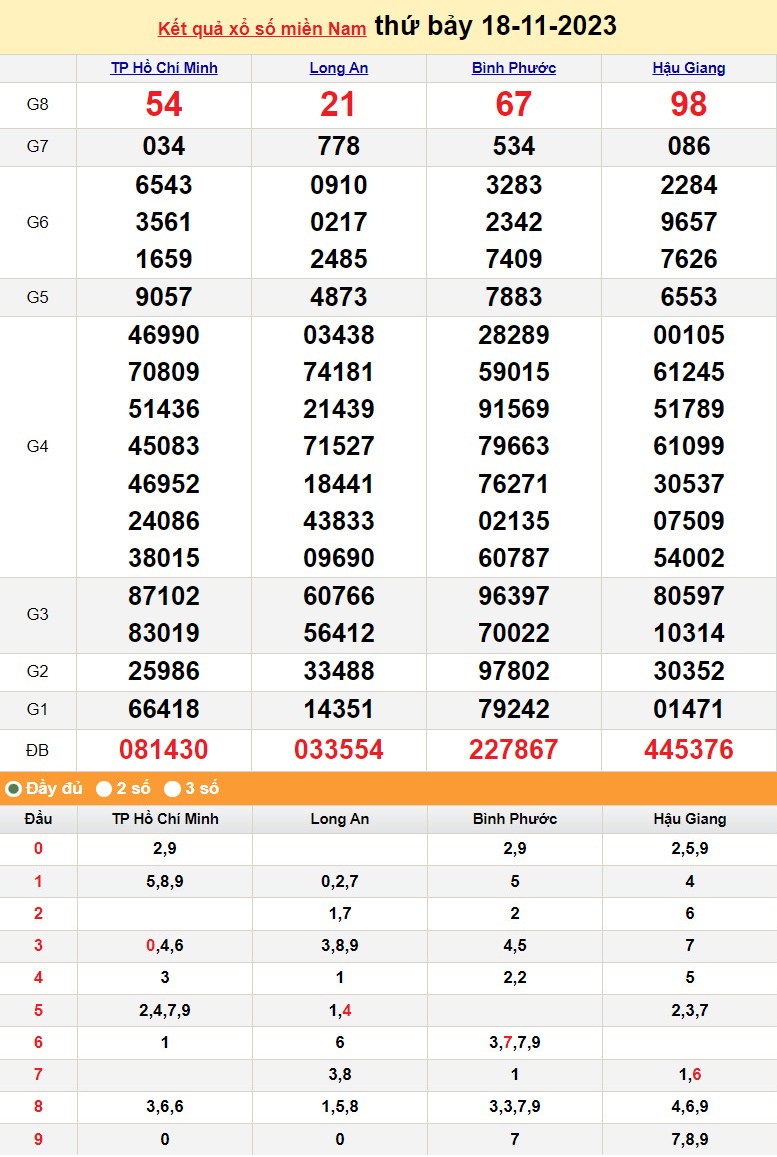The height and width of the screenshot is (1157, 777).
Task: Select the G8 prize row label
Action: pyautogui.click(x=38, y=105)
